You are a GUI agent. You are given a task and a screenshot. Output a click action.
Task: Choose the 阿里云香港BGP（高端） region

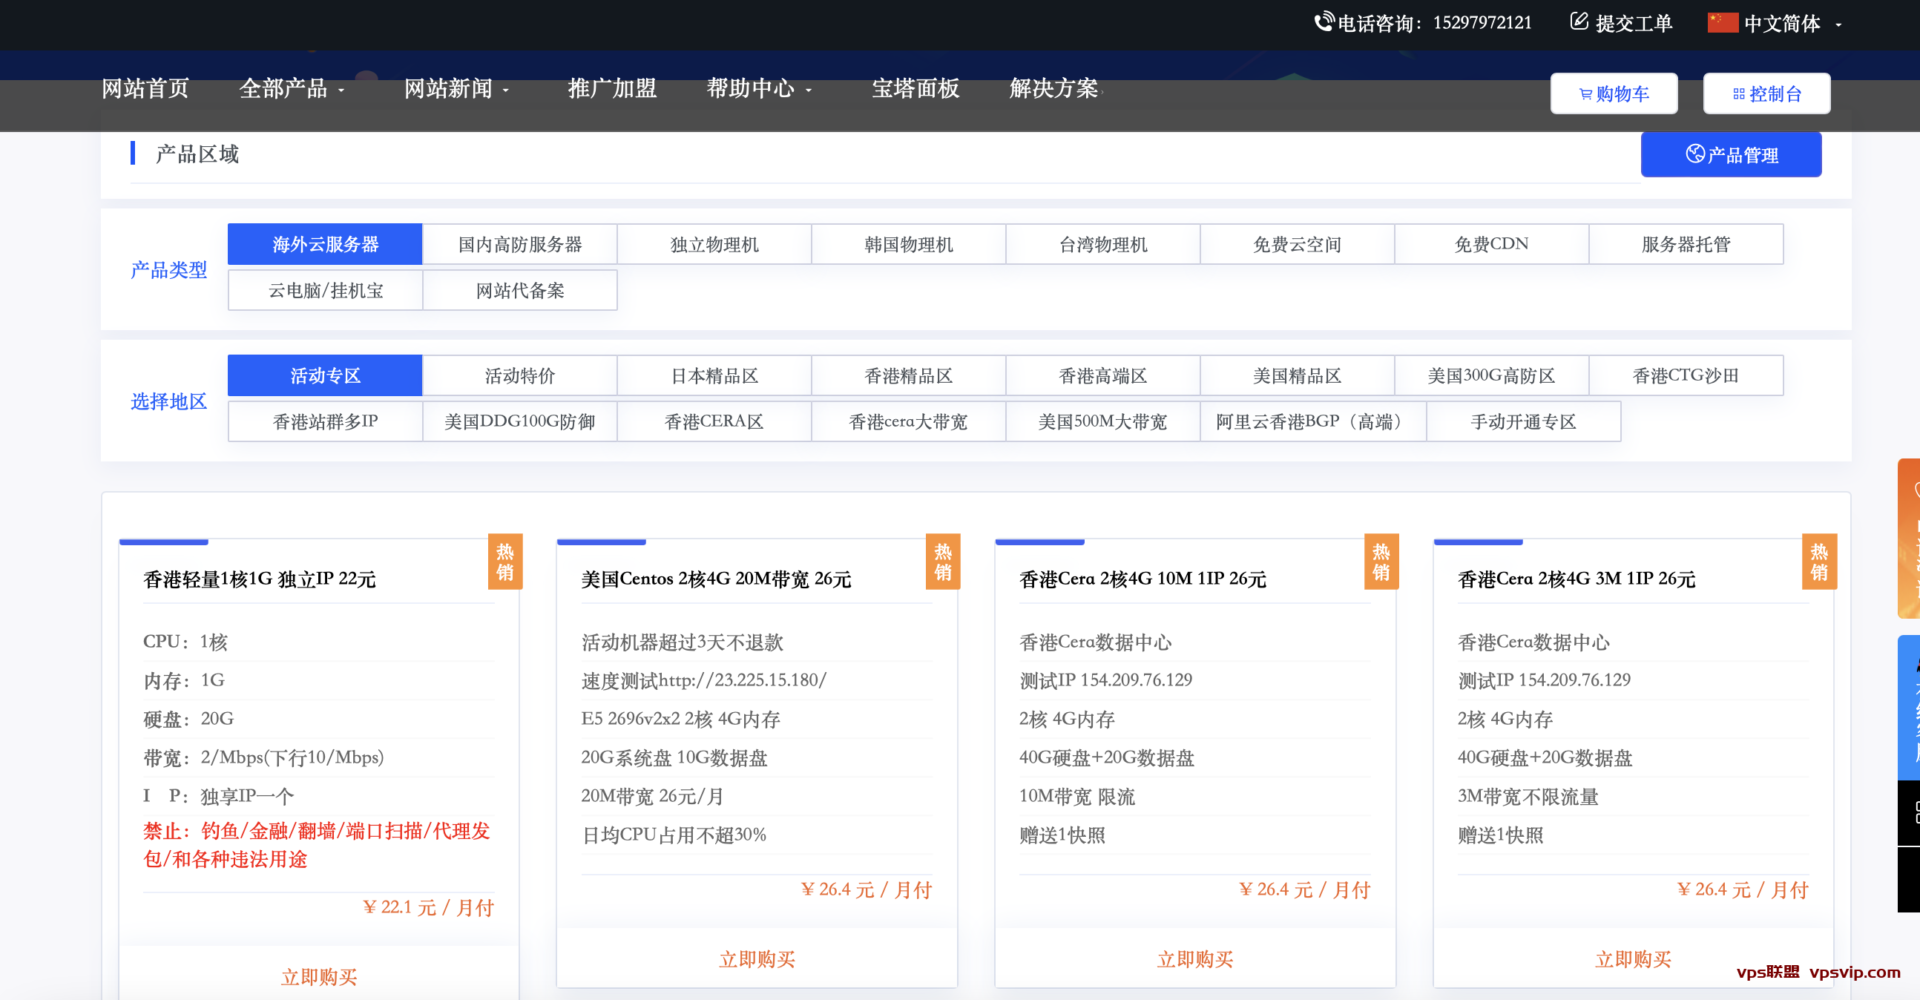tap(1313, 421)
